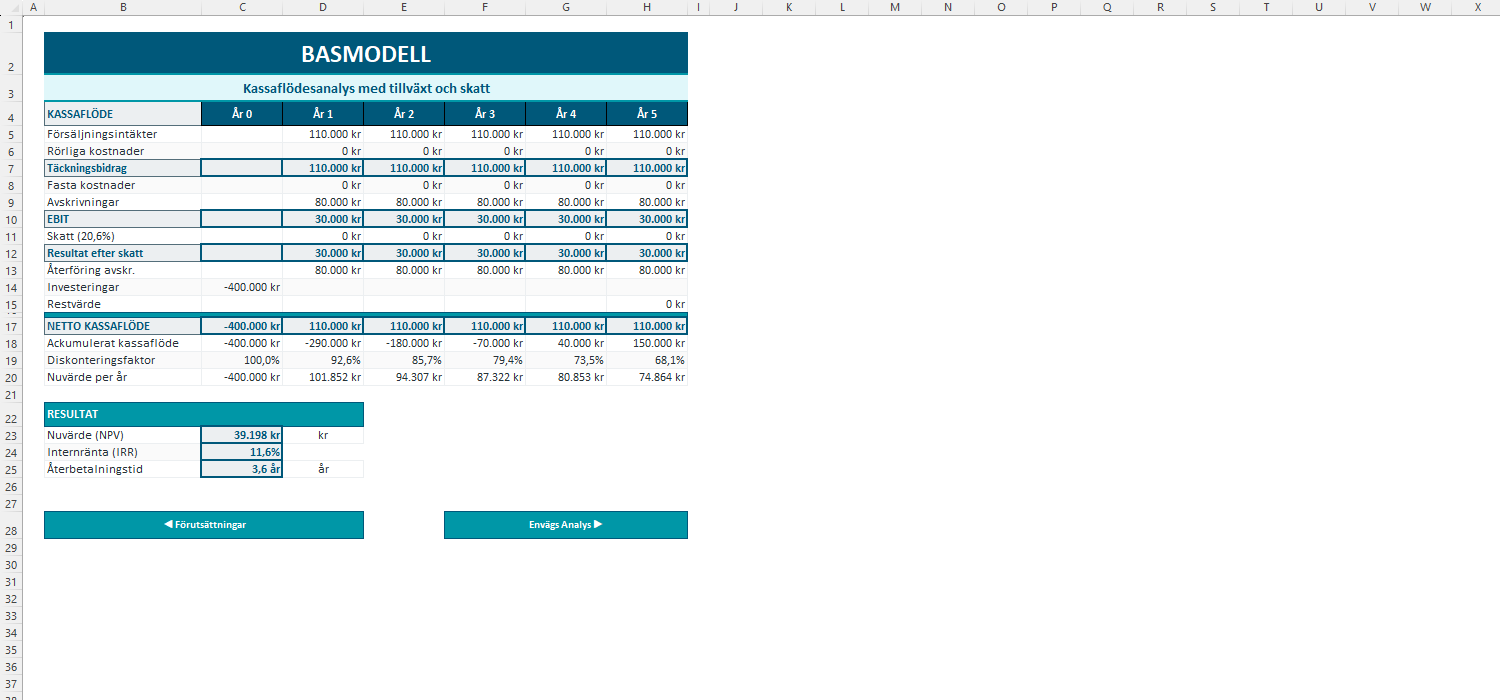Click accumulated cash flow value -290.000 kr

tap(323, 343)
